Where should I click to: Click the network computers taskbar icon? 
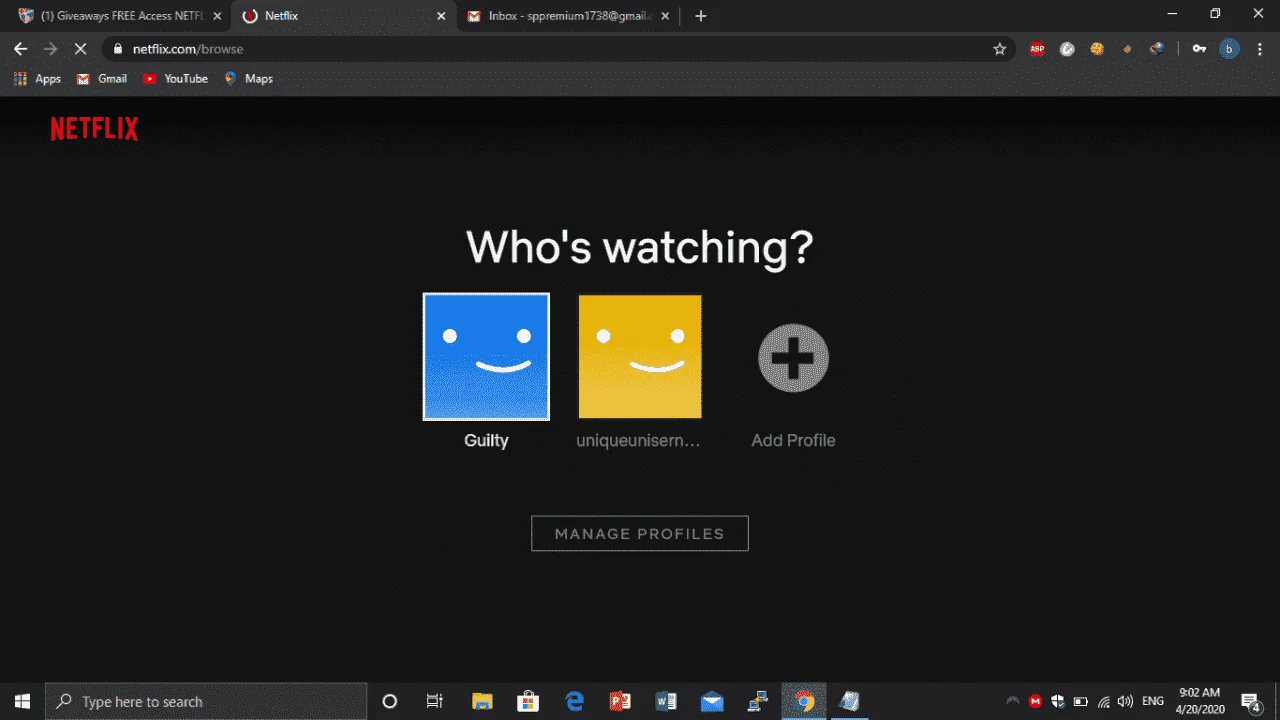point(758,701)
